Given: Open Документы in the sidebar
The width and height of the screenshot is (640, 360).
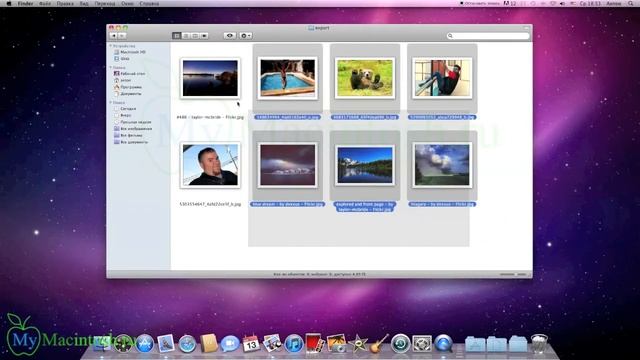Looking at the screenshot, I should (127, 93).
